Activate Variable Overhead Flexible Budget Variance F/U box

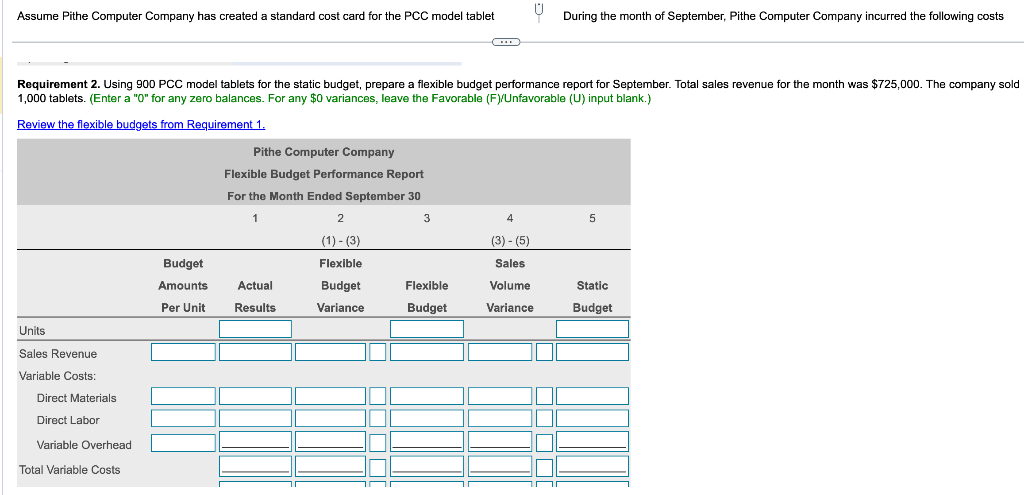pos(377,441)
